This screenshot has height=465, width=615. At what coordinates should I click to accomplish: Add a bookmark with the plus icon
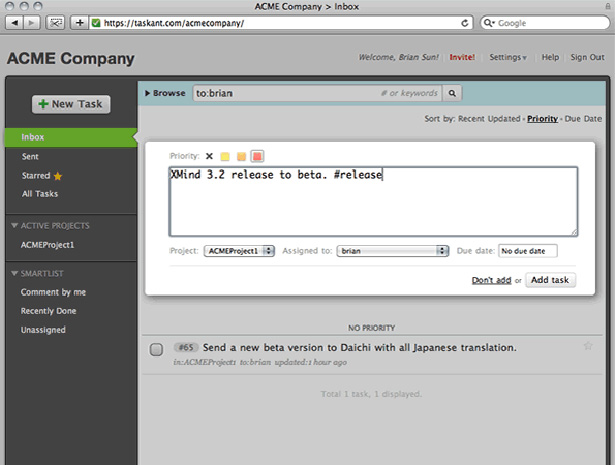coord(80,23)
